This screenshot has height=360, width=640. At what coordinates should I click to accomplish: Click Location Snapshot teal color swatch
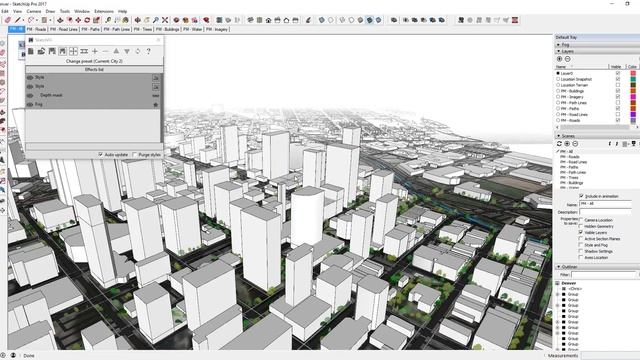pos(633,79)
